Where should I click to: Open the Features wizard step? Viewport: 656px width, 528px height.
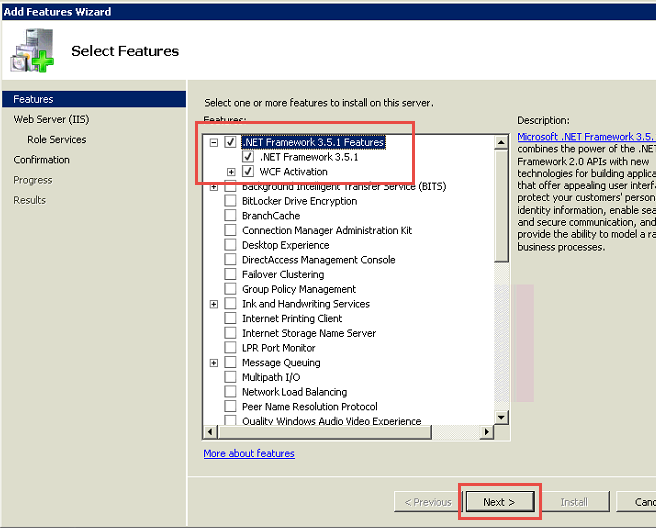94,99
